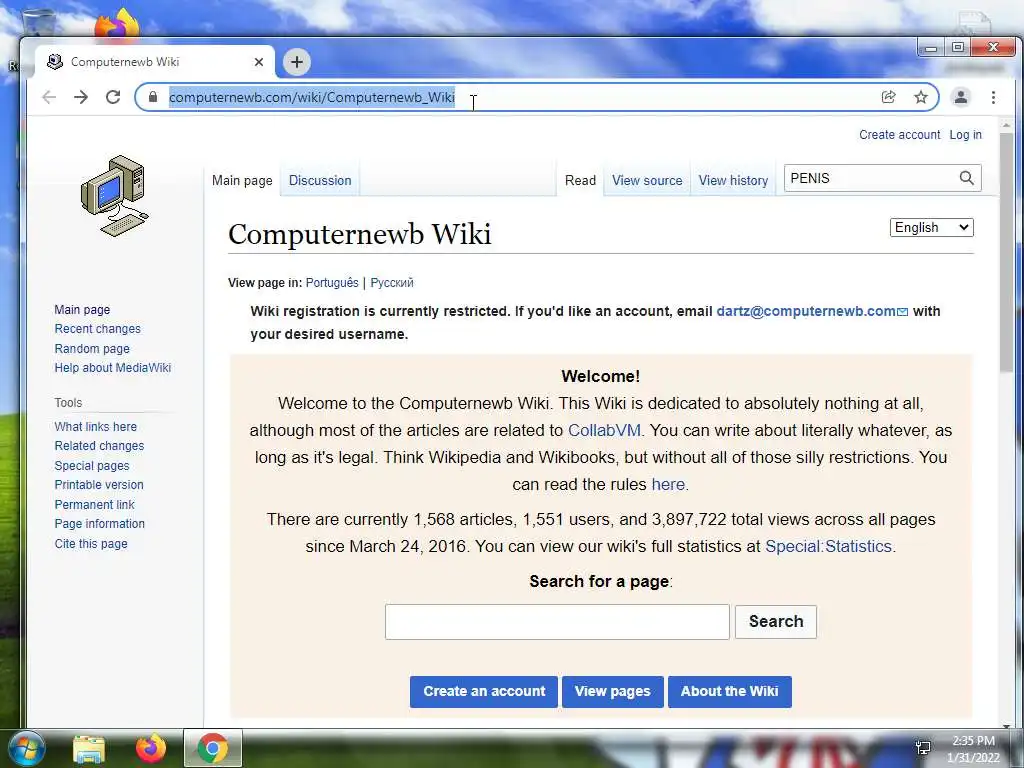Click What links here tool link
The width and height of the screenshot is (1024, 768).
pyautogui.click(x=95, y=426)
